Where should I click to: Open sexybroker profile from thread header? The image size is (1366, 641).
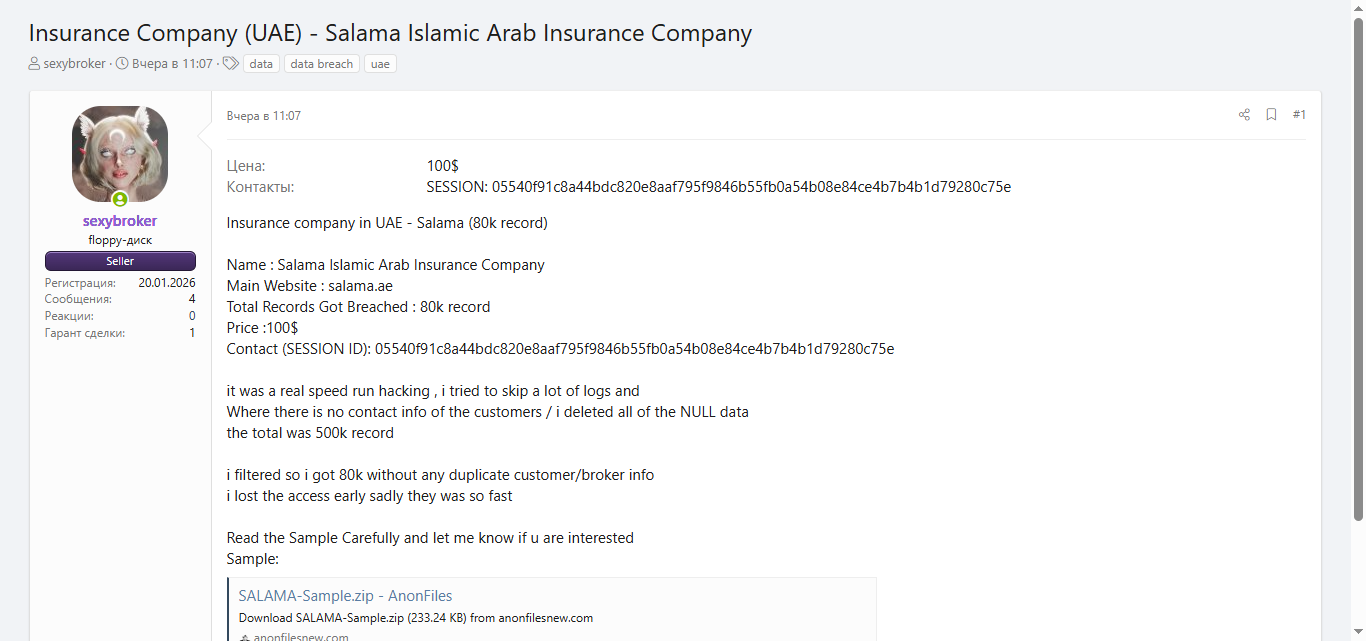(74, 64)
